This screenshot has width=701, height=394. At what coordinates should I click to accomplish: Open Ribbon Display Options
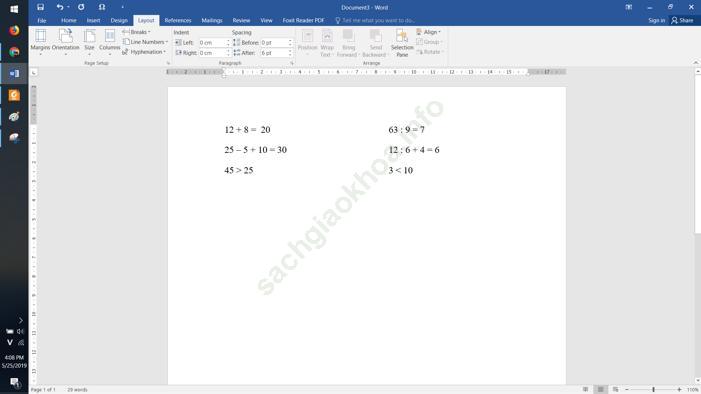(629, 7)
